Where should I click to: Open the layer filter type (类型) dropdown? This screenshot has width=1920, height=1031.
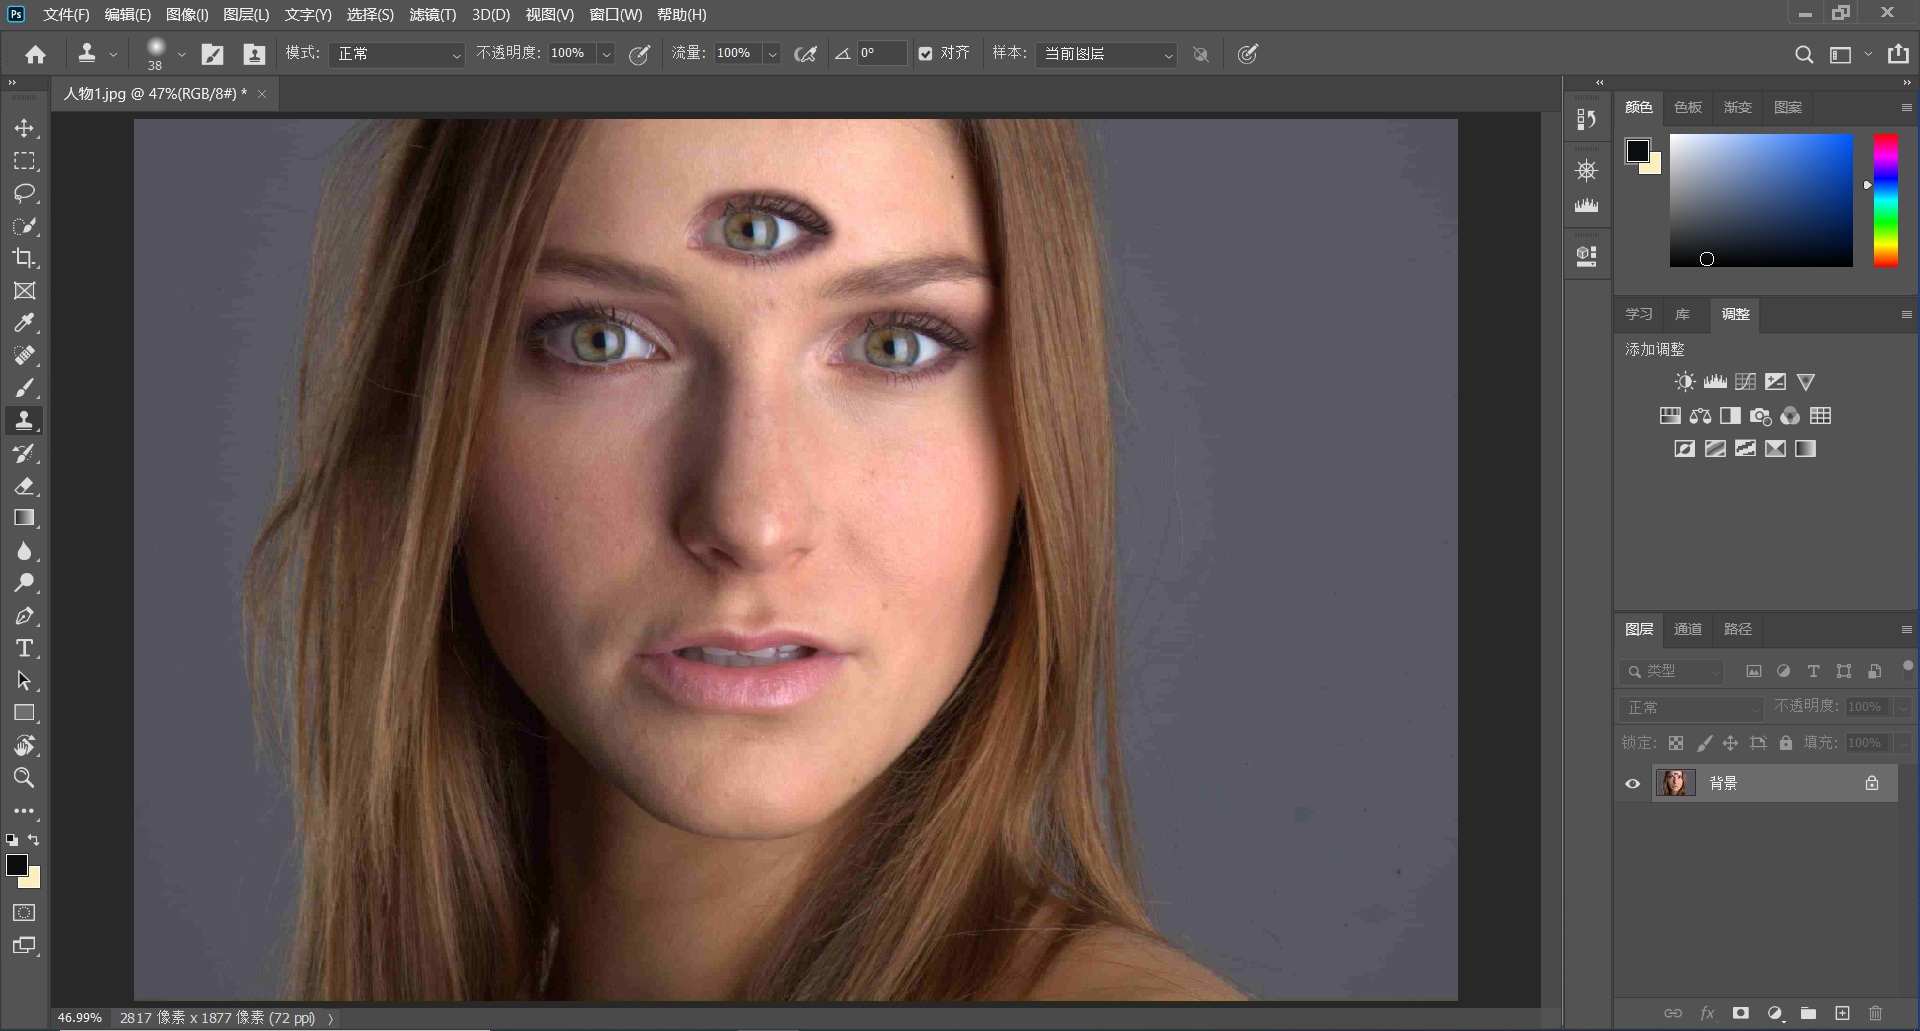[1672, 671]
